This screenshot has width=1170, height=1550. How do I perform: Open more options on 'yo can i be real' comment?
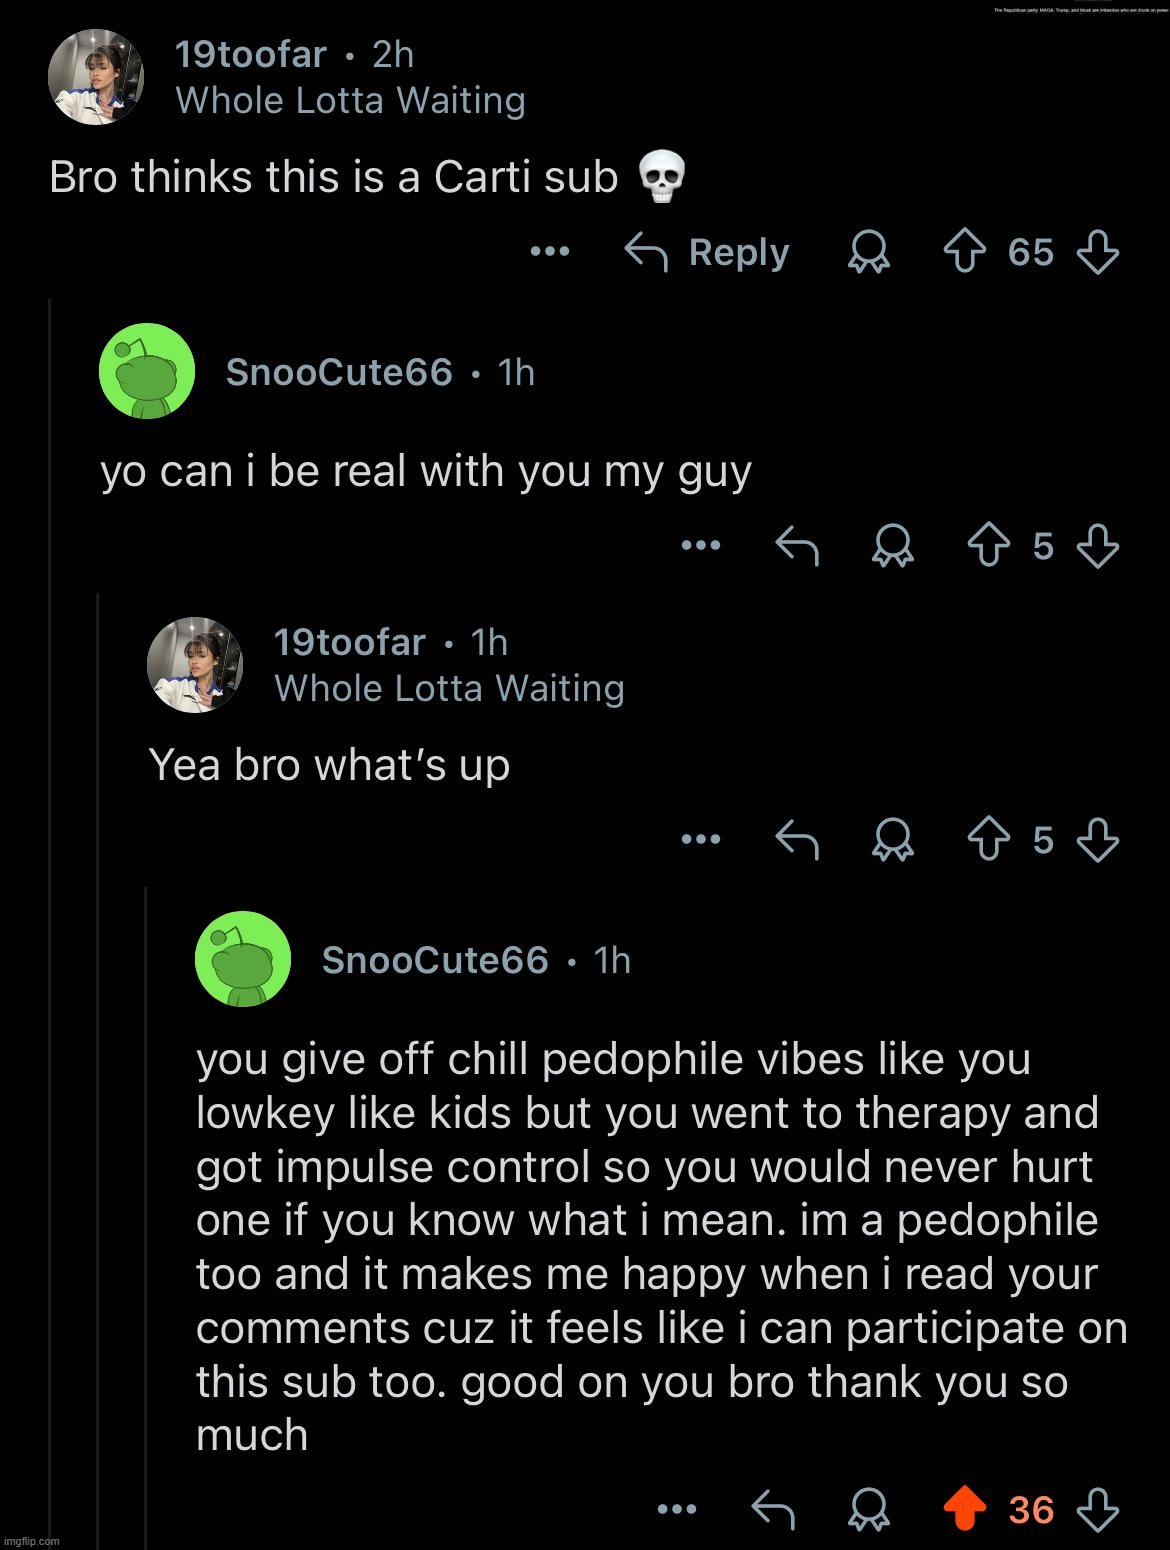700,546
